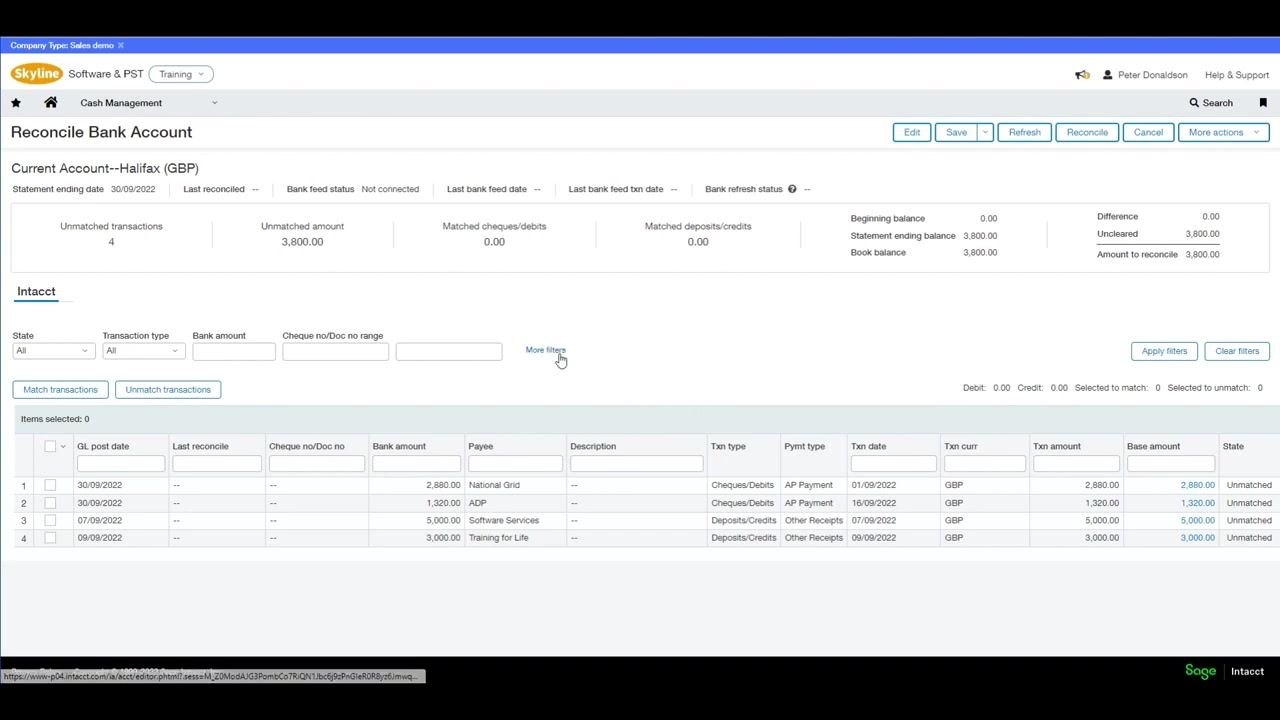Check the ADP row checkbox
The width and height of the screenshot is (1280, 720).
[50, 503]
